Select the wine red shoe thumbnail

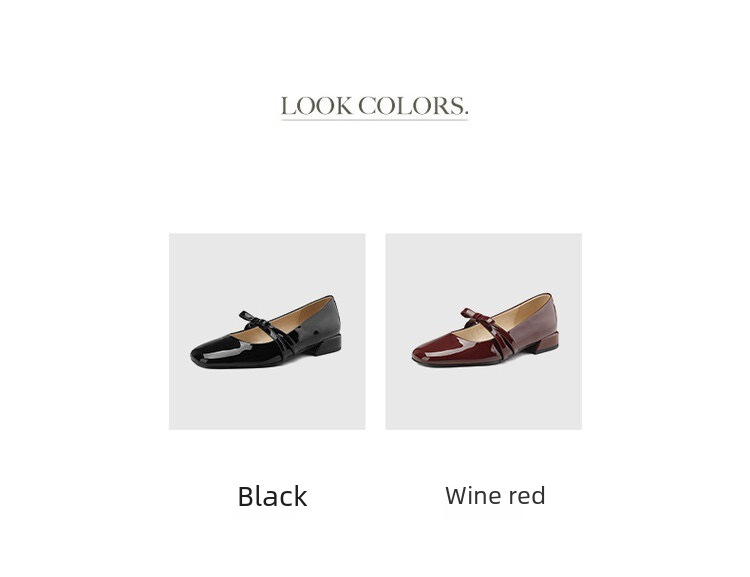[x=484, y=332]
